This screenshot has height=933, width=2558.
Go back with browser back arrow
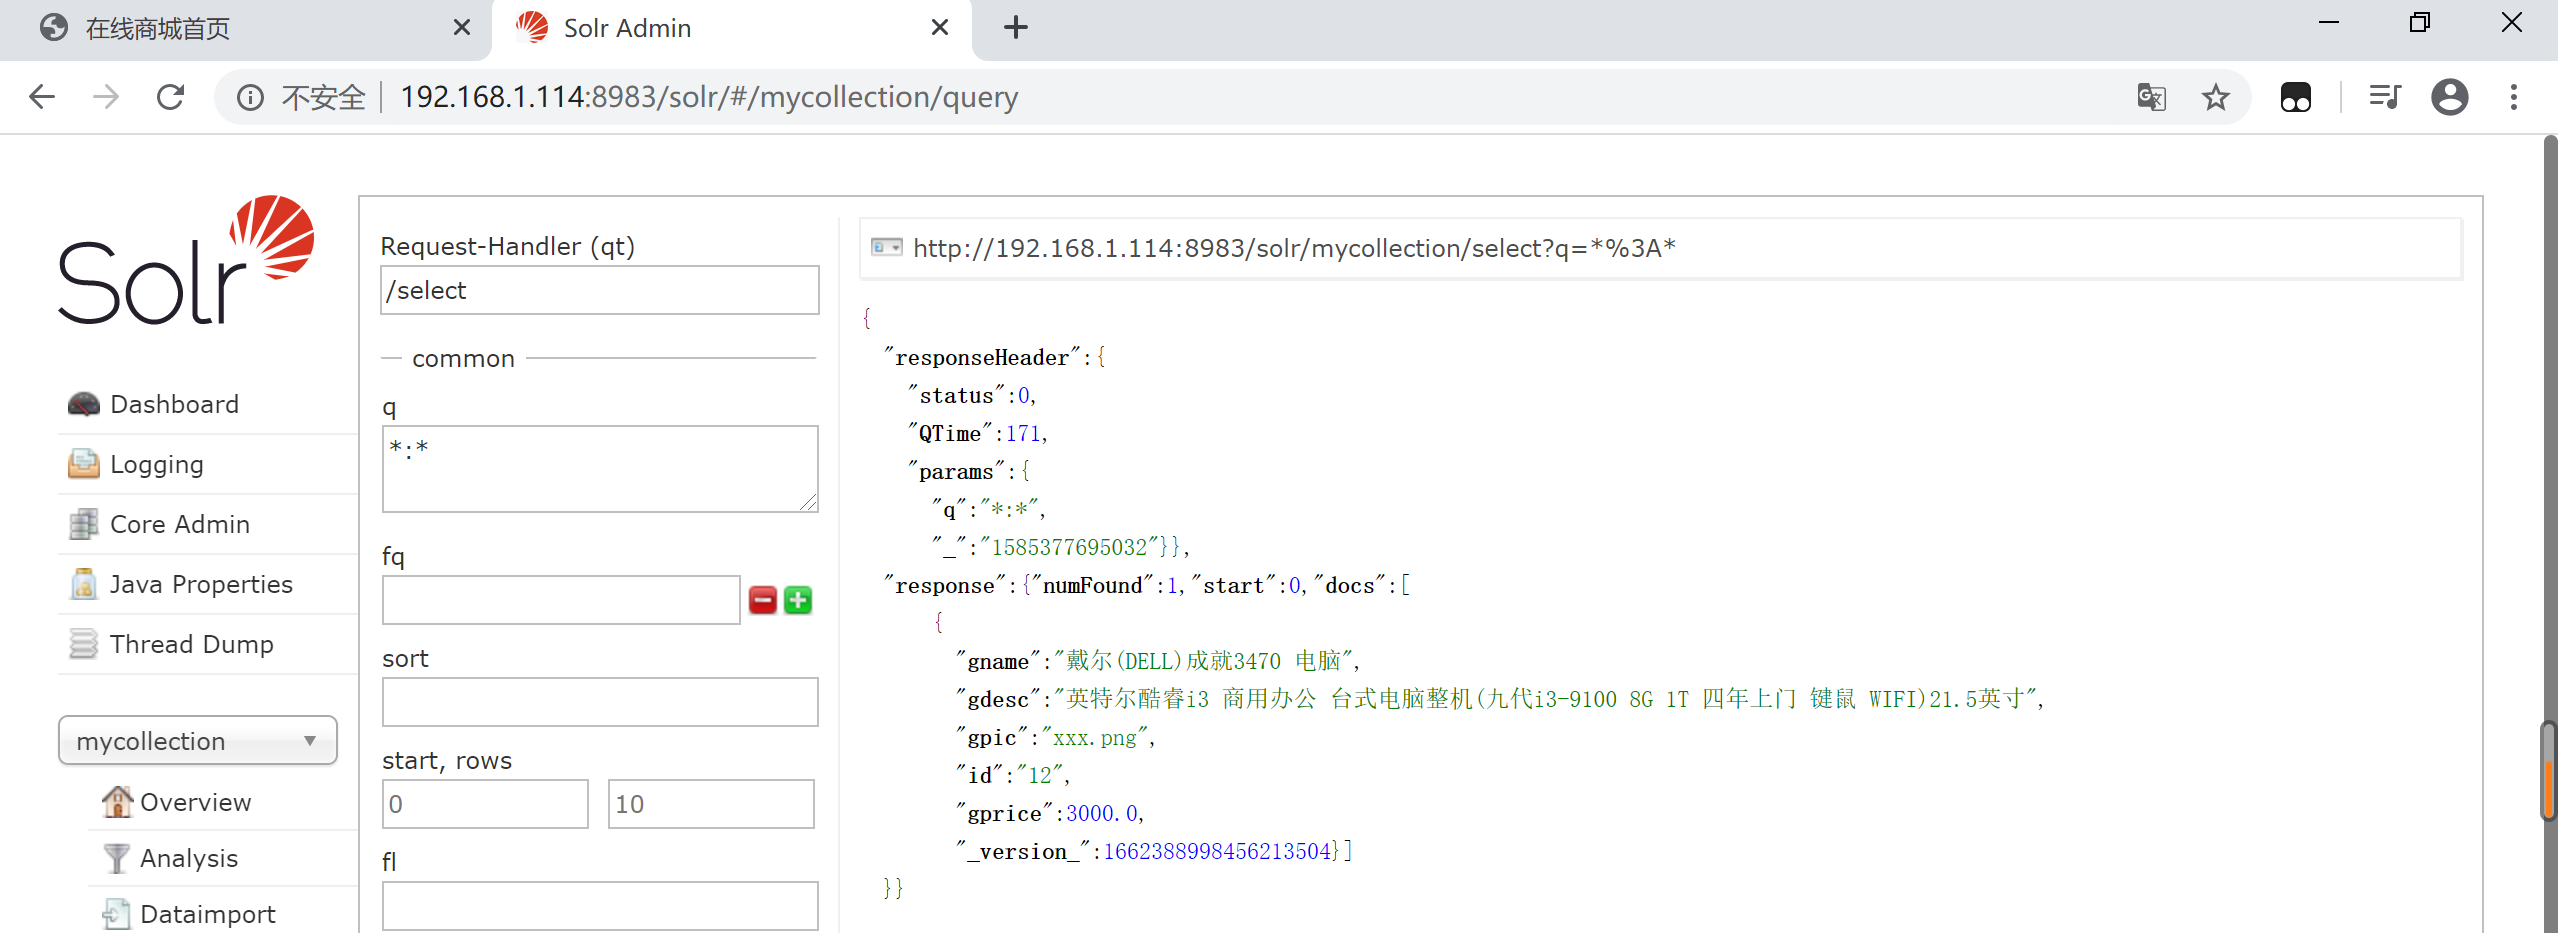tap(42, 97)
